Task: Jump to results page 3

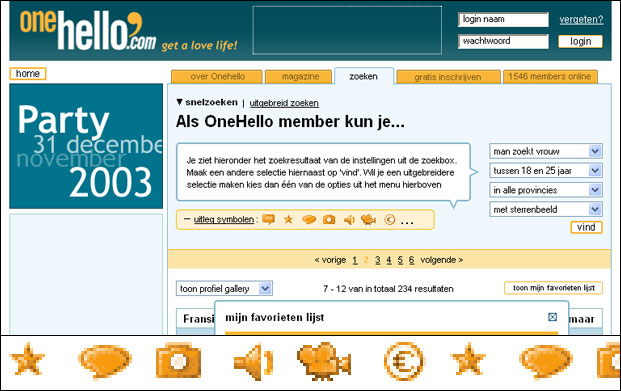Action: [x=377, y=260]
